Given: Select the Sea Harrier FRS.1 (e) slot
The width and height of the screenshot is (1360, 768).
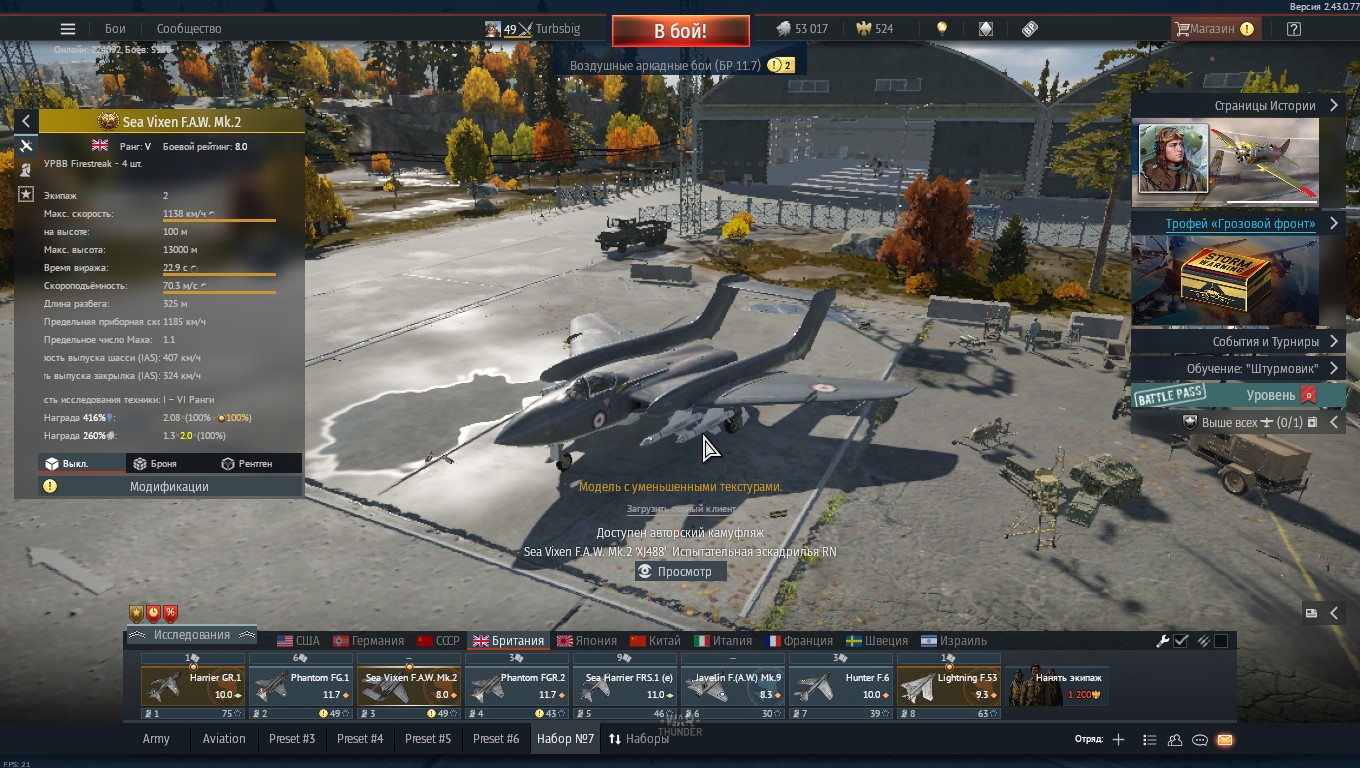Looking at the screenshot, I should click(x=625, y=686).
